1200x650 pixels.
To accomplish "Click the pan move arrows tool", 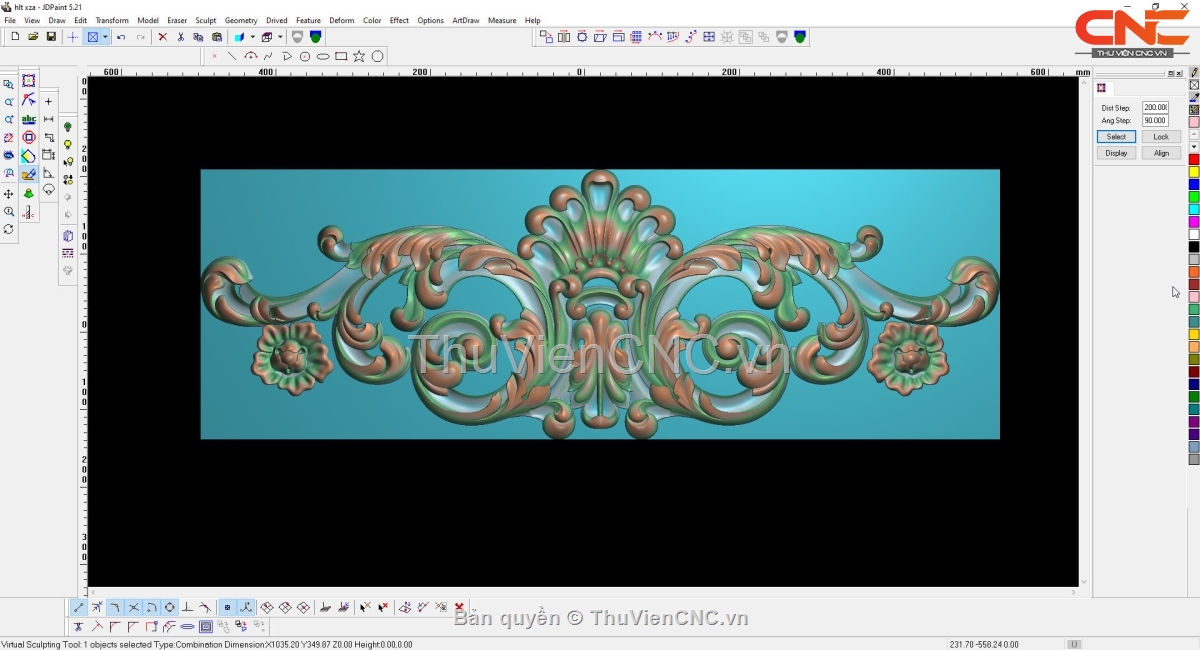I will (x=9, y=194).
